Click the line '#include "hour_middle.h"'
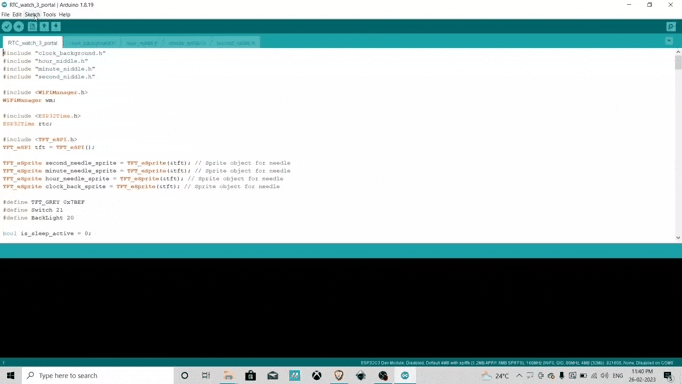This screenshot has width=682, height=384. 46,61
